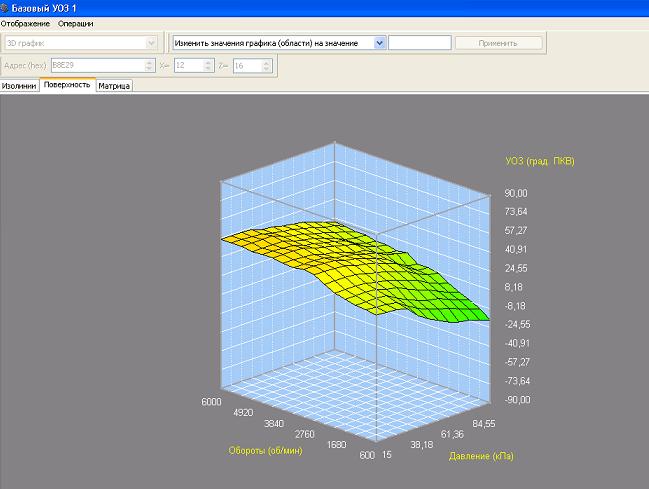
Task: Increase the Y value with up arrow
Action: [x=266, y=63]
